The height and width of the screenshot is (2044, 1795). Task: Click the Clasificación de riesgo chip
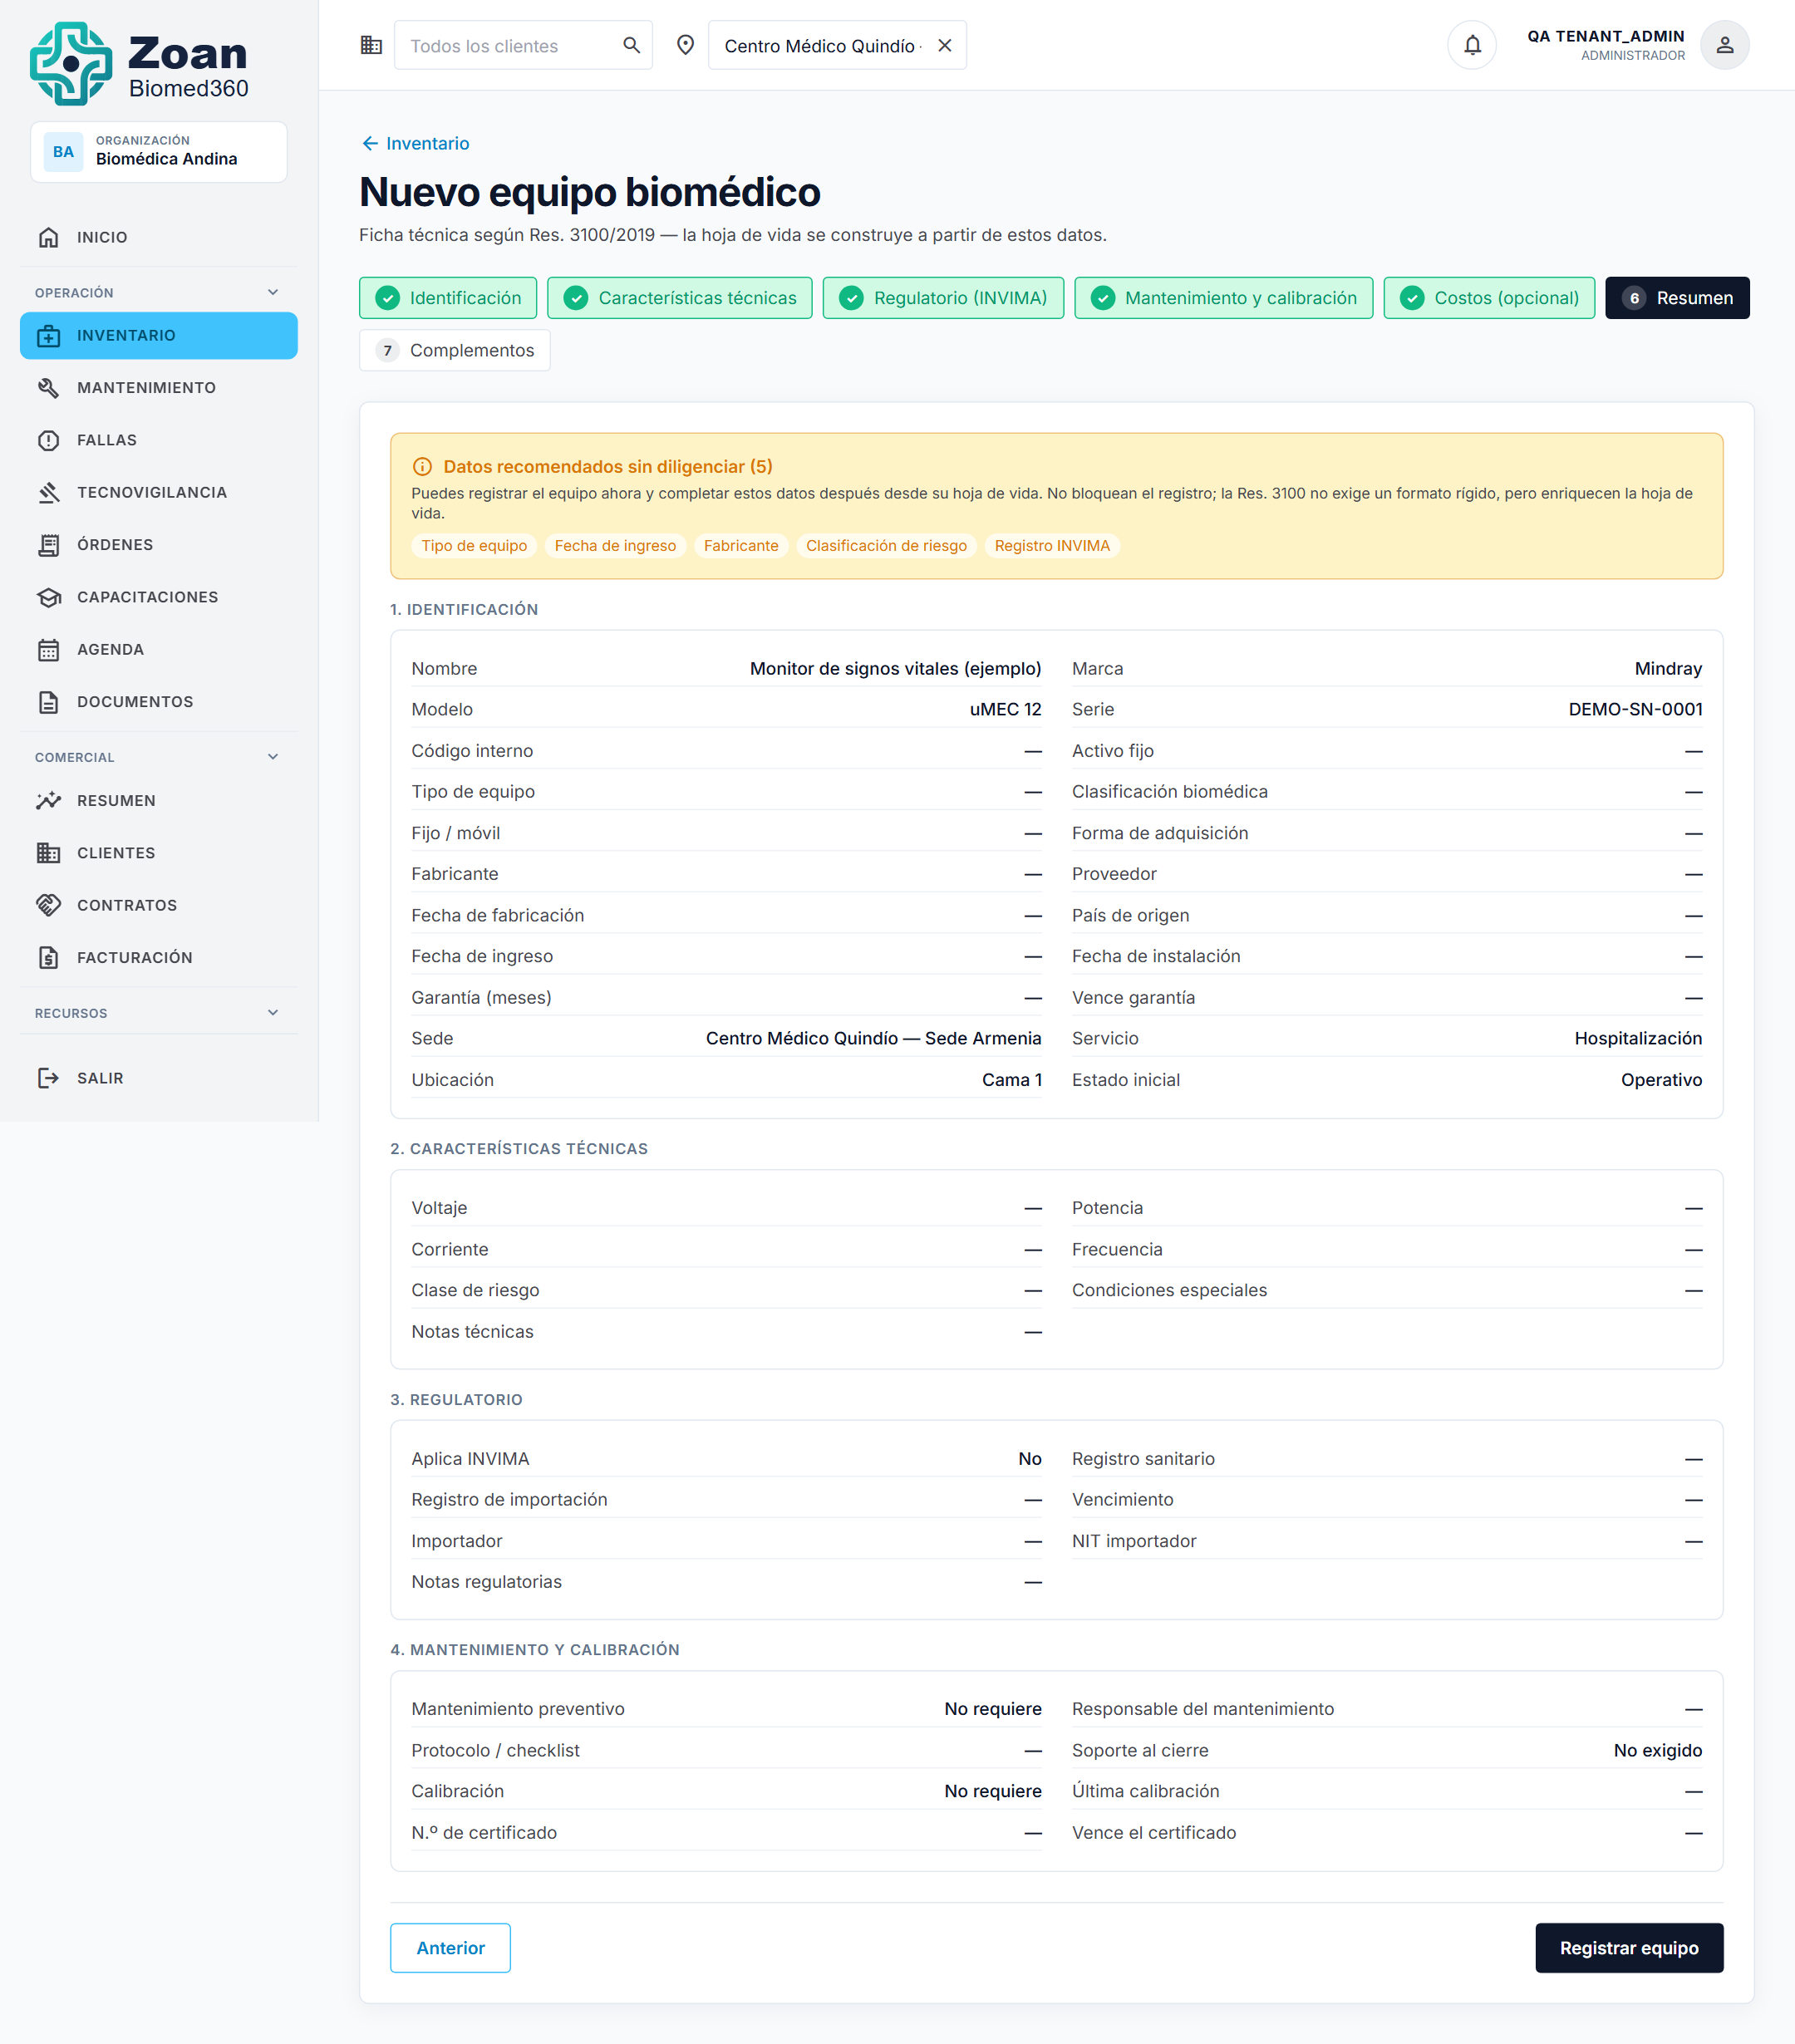tap(886, 546)
